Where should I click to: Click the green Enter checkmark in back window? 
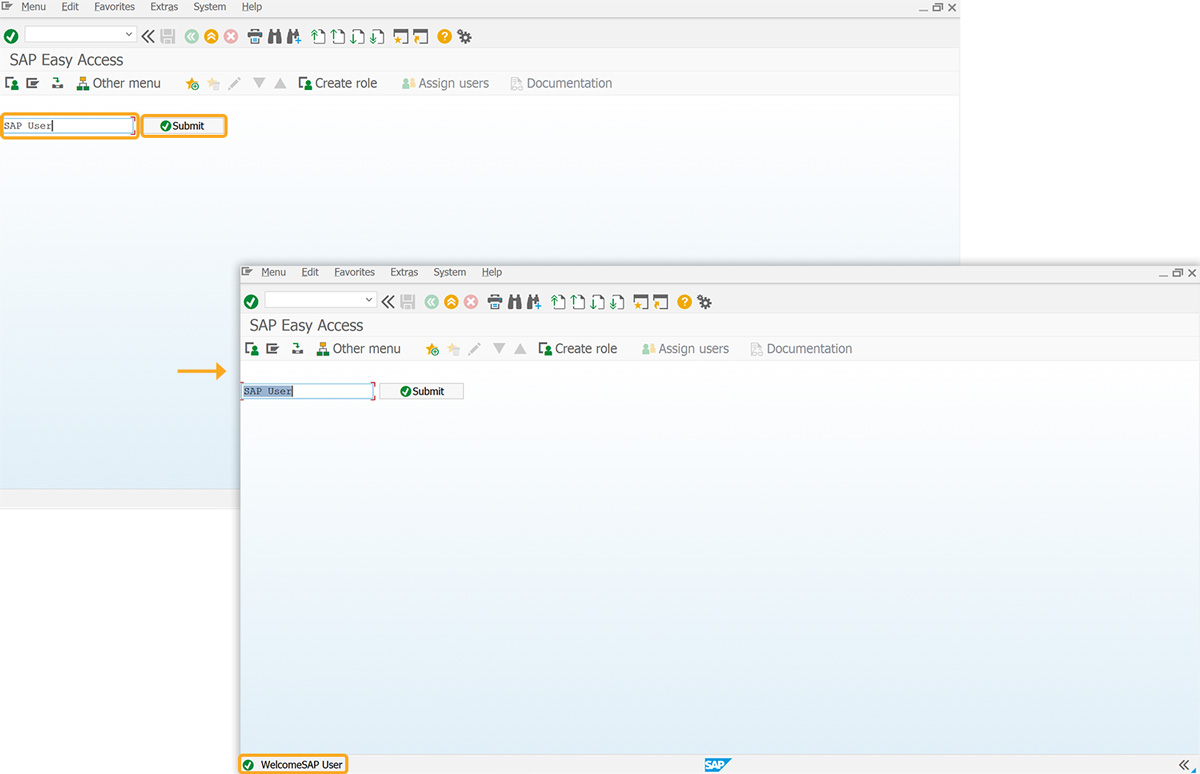pos(11,36)
